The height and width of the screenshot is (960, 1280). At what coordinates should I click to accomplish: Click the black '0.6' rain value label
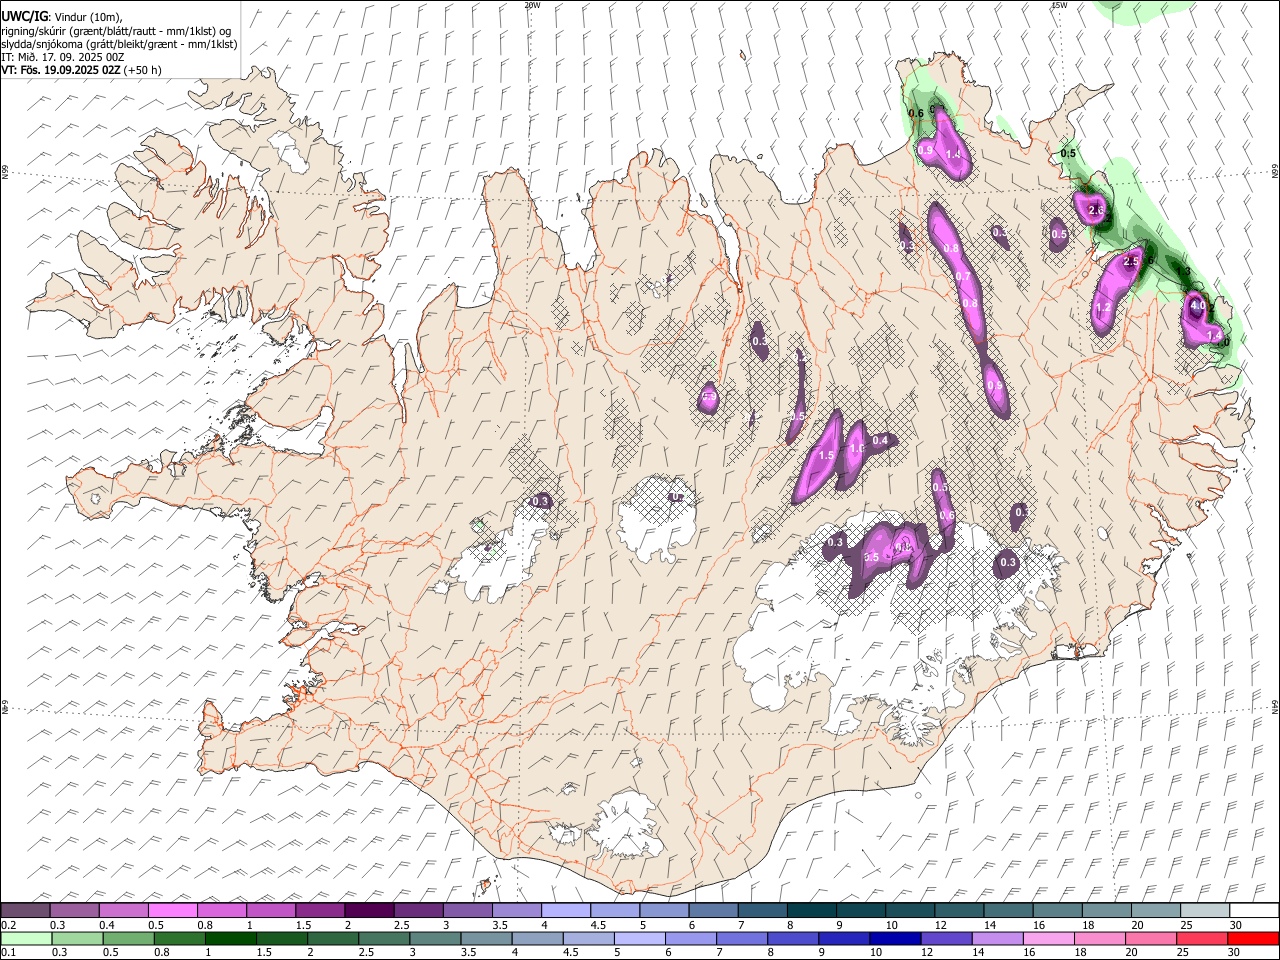(915, 113)
